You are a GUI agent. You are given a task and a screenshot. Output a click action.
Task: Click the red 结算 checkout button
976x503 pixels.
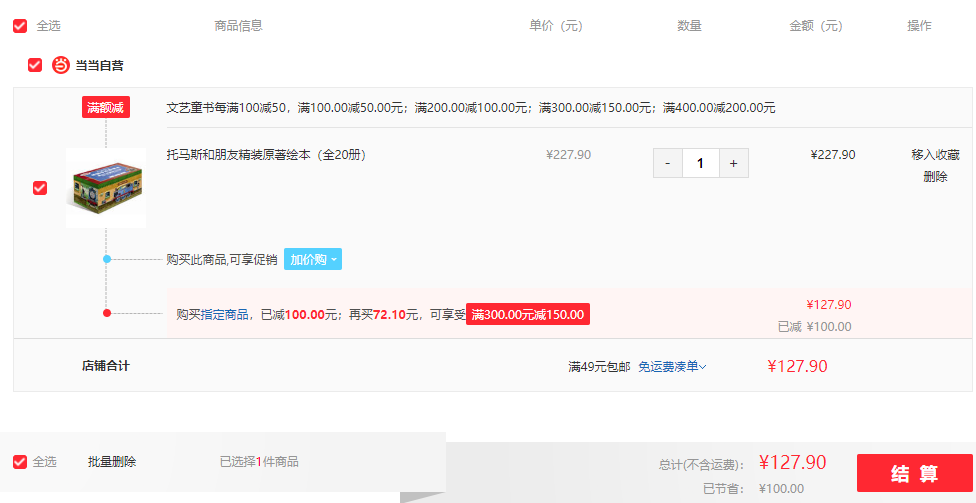coord(914,473)
